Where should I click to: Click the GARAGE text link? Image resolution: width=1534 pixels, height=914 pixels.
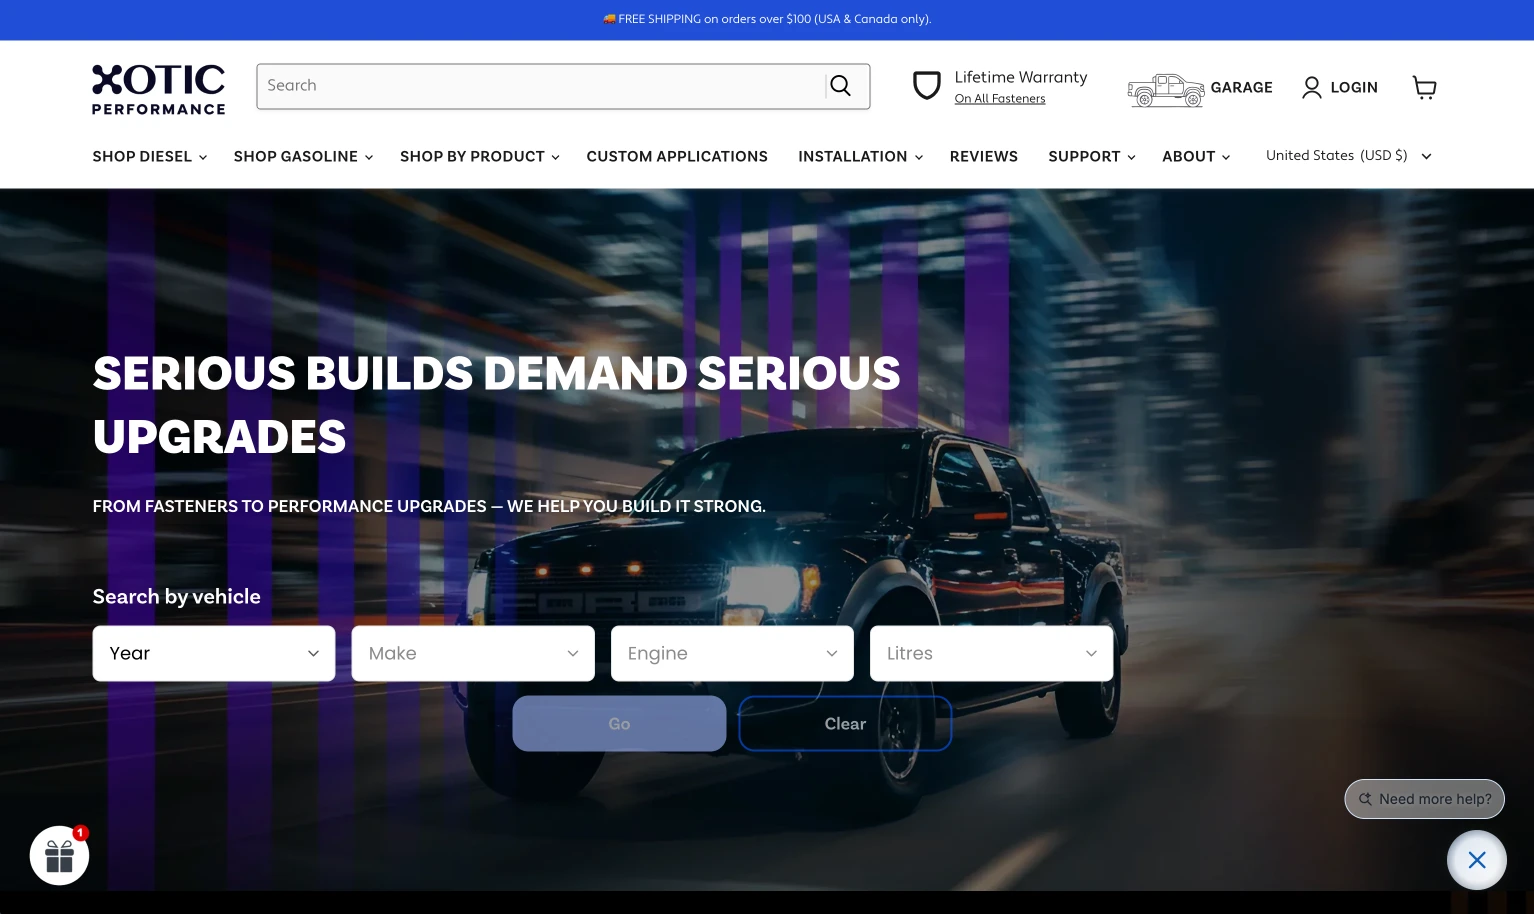(1242, 88)
